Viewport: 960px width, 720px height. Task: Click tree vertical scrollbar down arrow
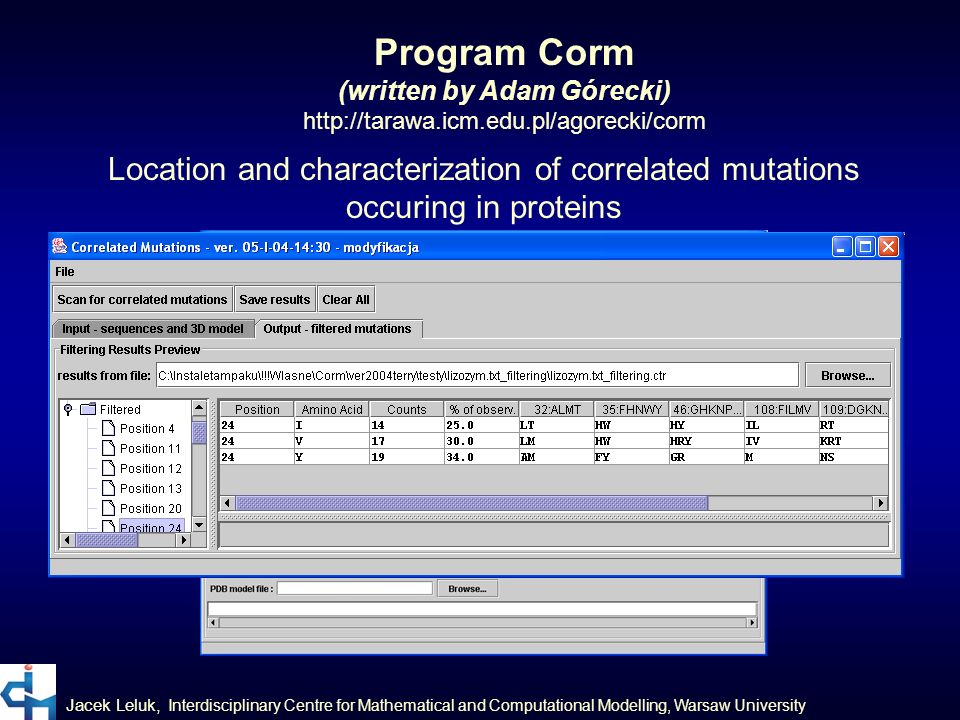199,525
